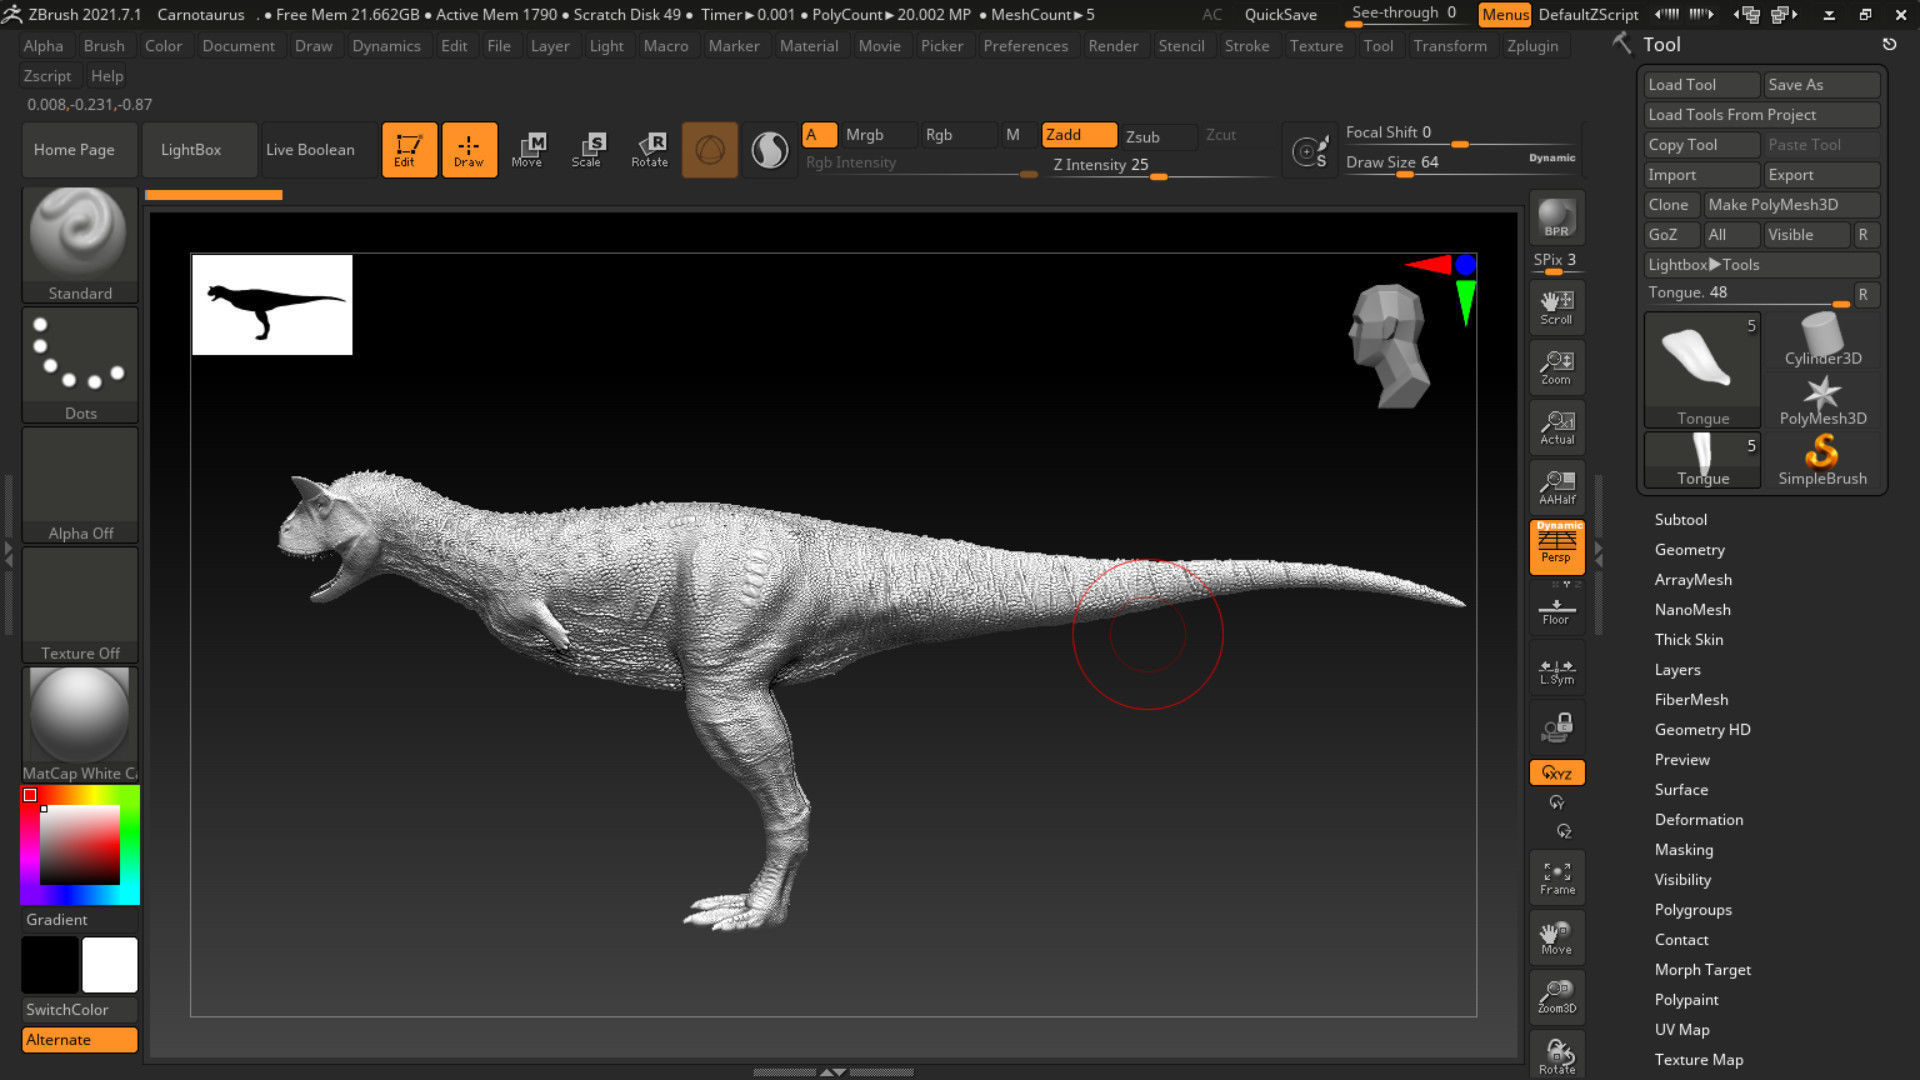This screenshot has width=1920, height=1080.
Task: Pick a color in the color picker square
Action: [80, 845]
